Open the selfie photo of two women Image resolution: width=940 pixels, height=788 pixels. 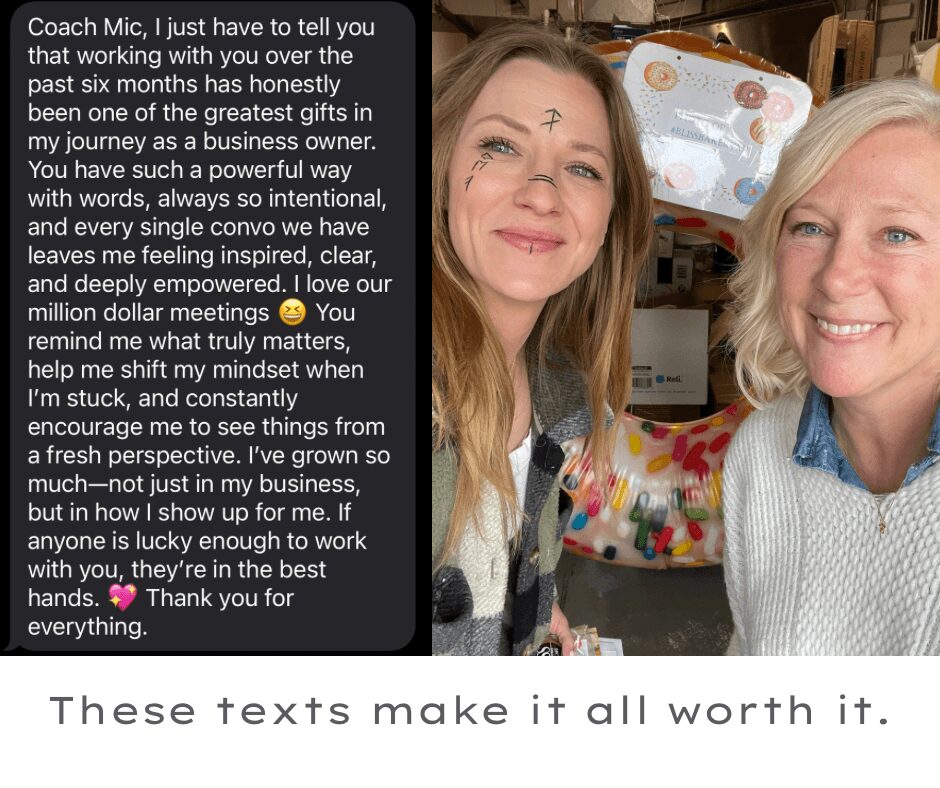point(686,327)
